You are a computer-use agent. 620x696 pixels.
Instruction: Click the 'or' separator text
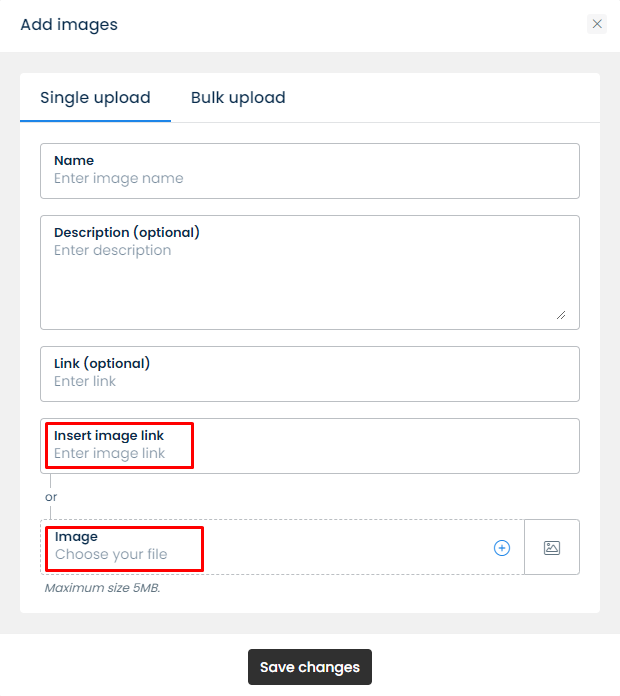[x=51, y=496]
